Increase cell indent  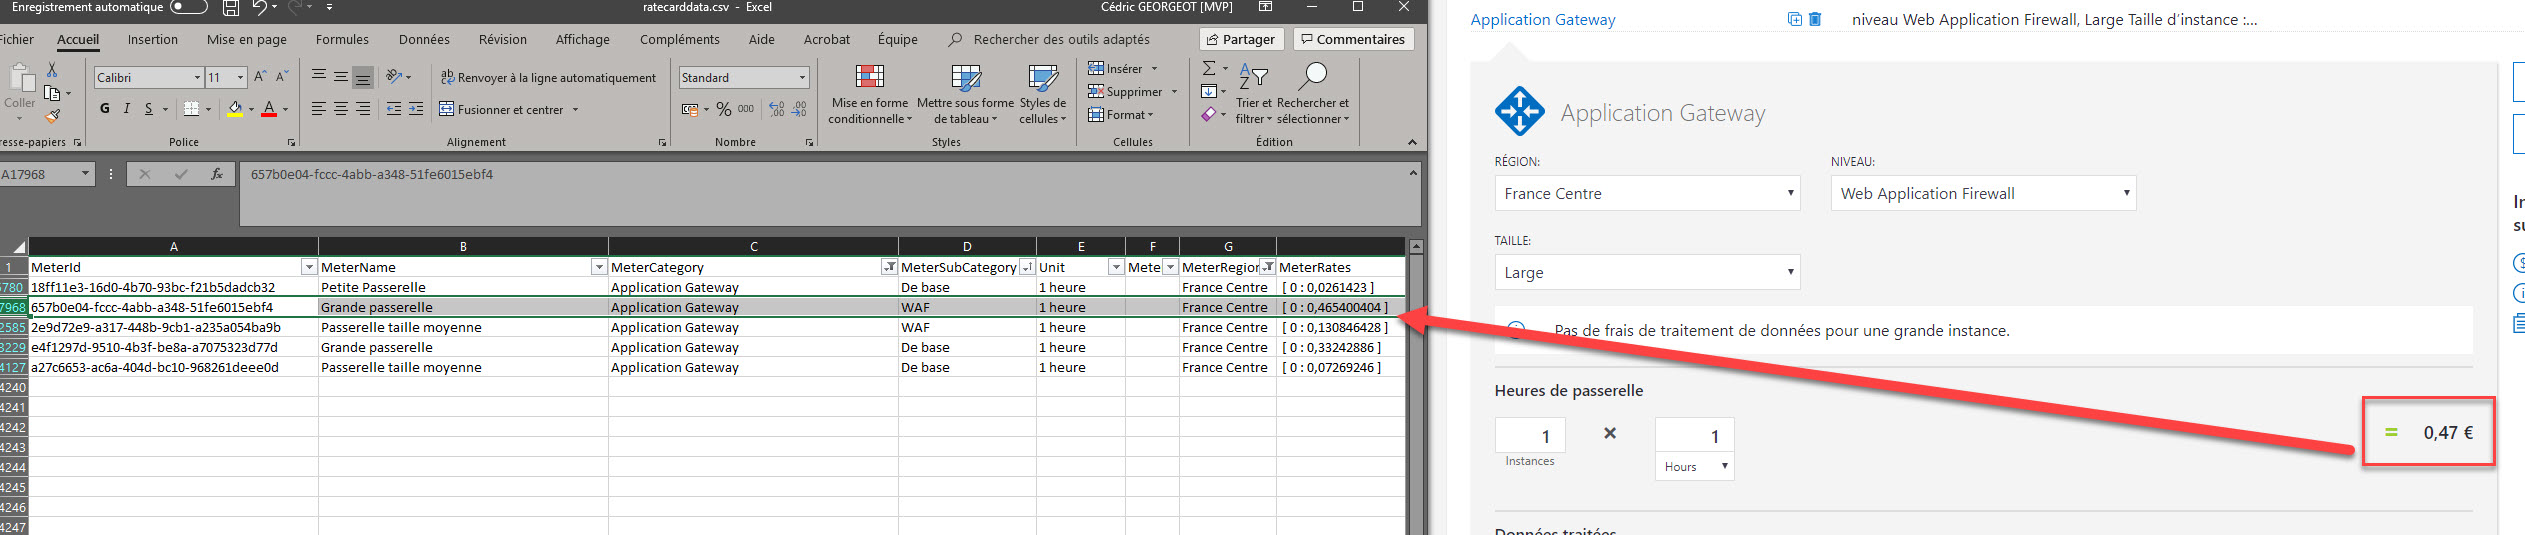pos(416,109)
